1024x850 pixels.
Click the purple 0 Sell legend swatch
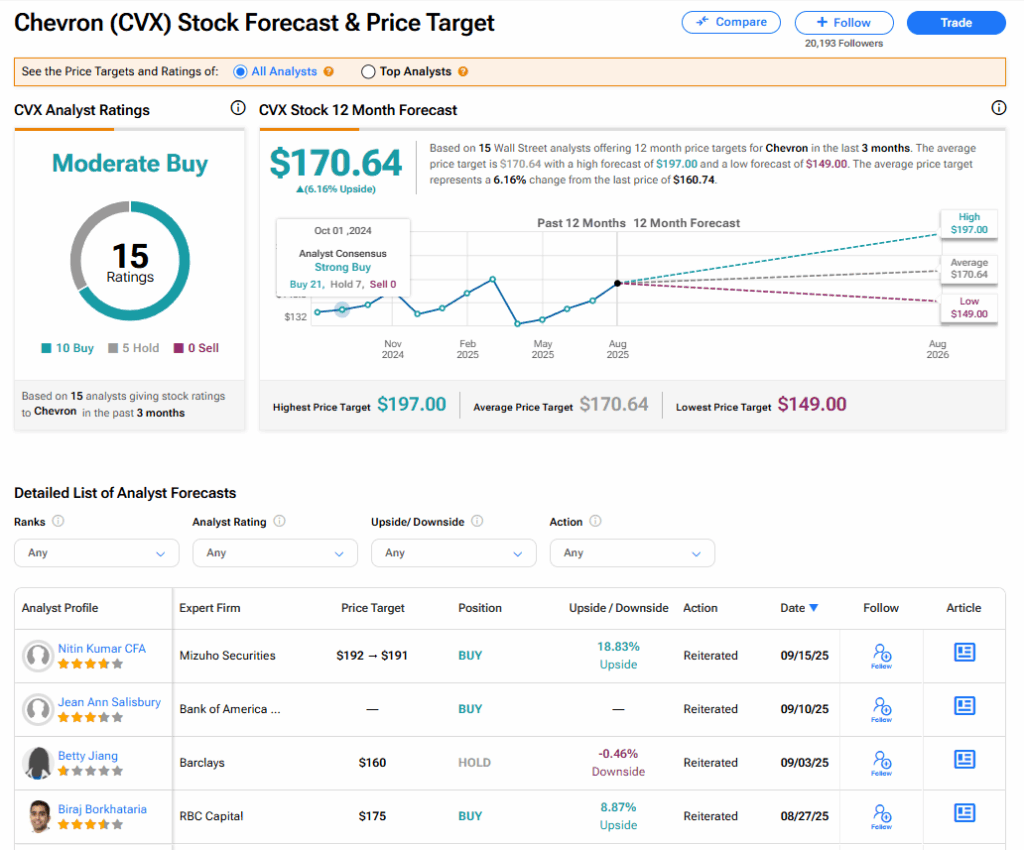178,348
